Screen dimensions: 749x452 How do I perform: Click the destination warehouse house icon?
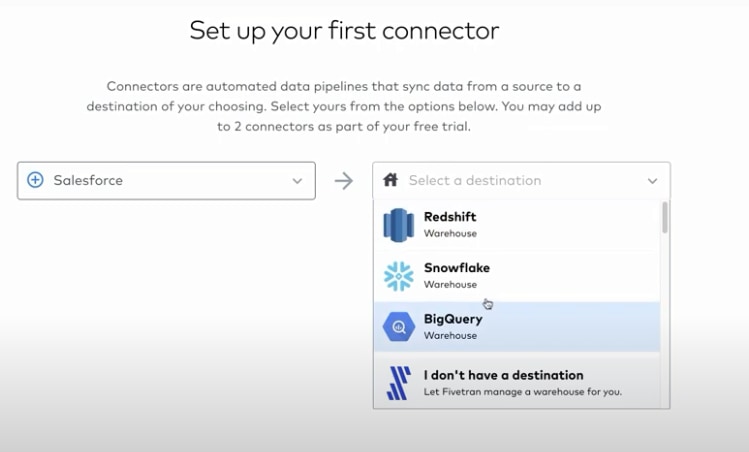390,180
